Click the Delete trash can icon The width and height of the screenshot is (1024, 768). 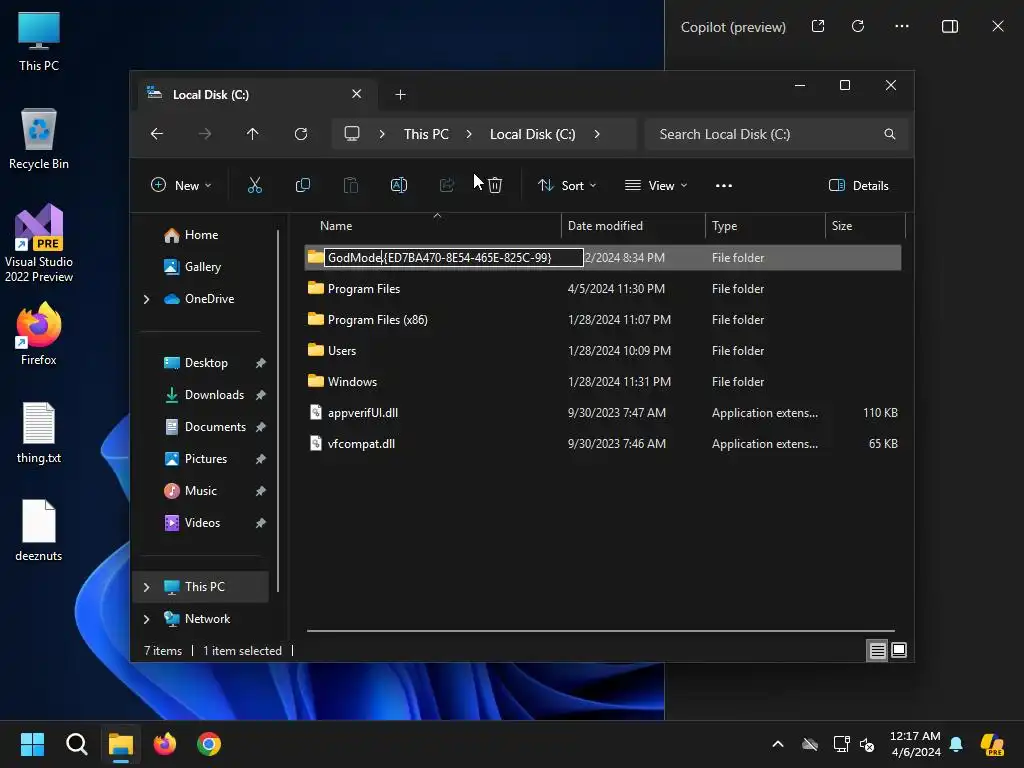(495, 185)
